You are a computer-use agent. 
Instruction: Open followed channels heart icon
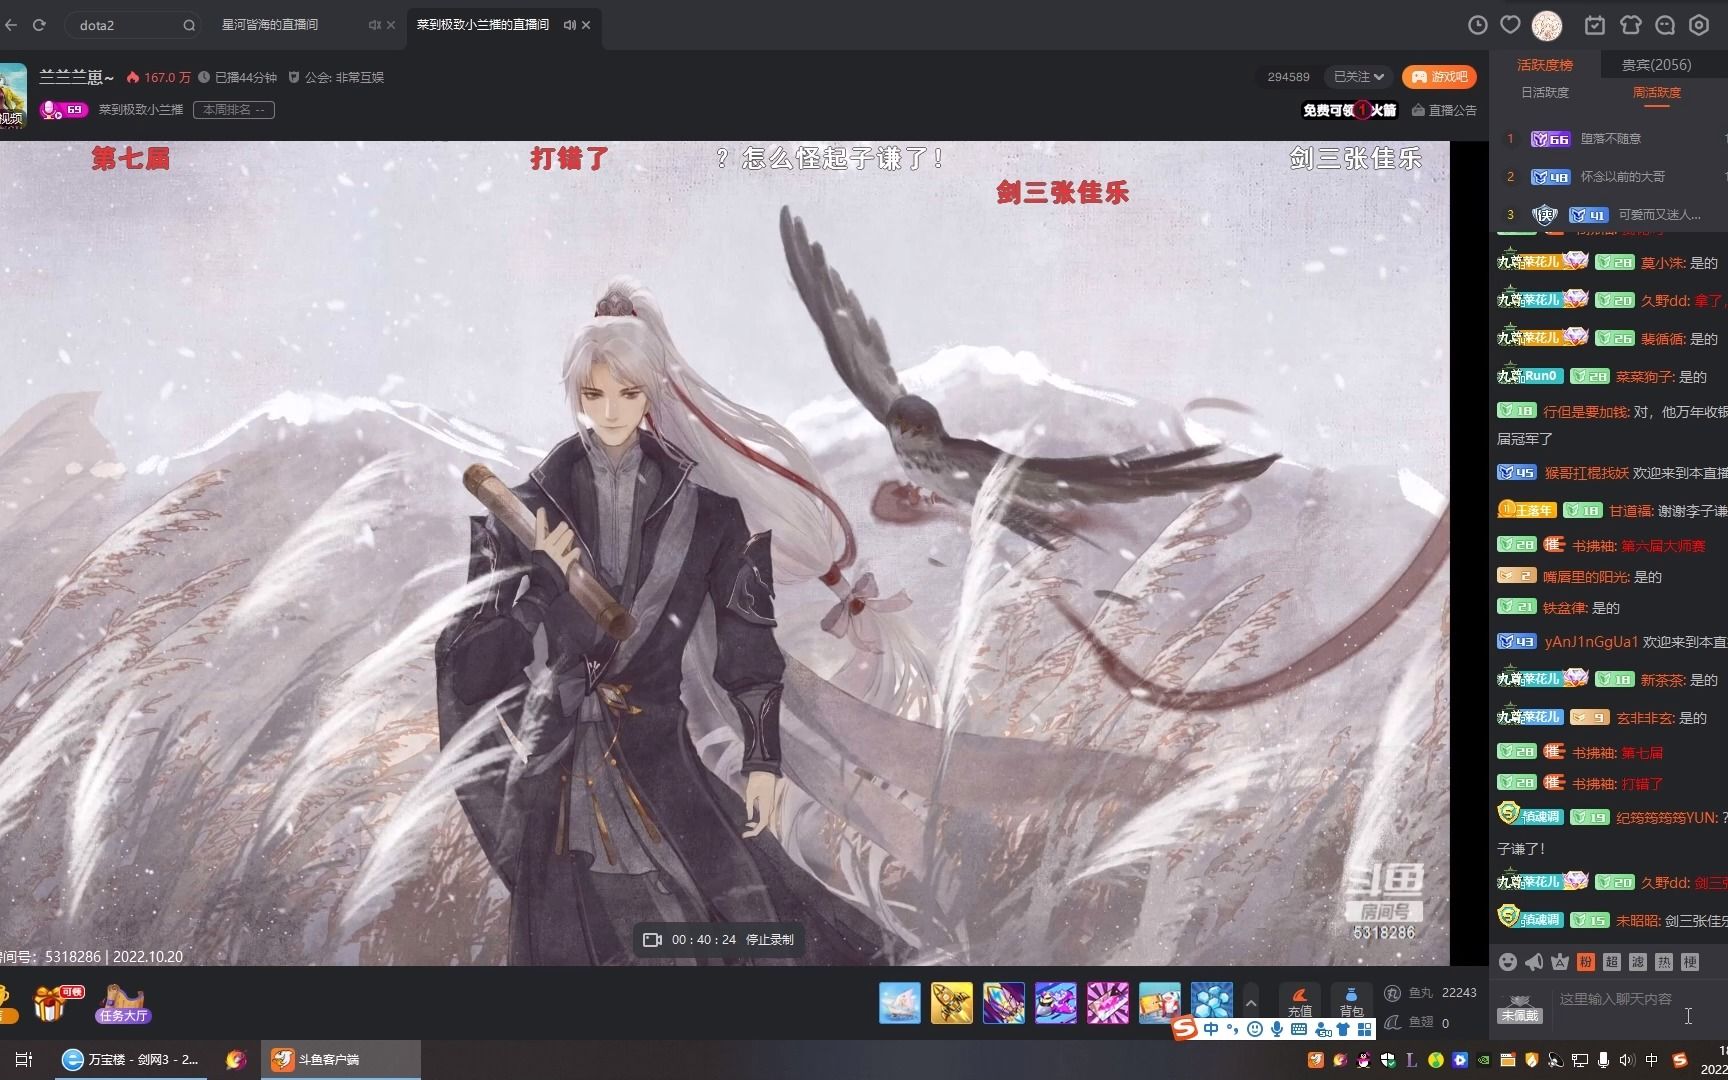1511,25
